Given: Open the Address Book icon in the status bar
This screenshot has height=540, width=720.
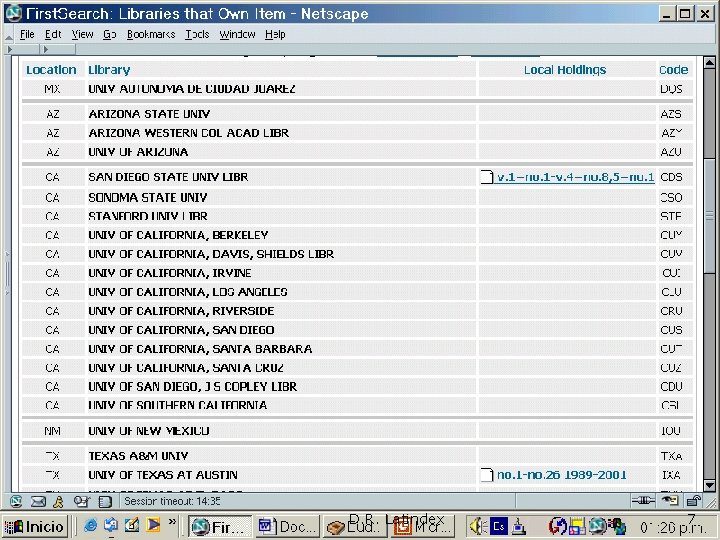Looking at the screenshot, I should pyautogui.click(x=106, y=501).
